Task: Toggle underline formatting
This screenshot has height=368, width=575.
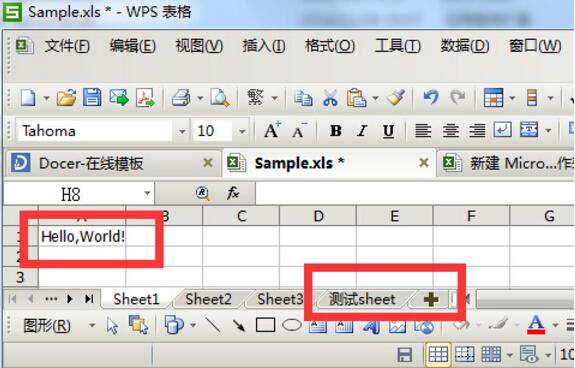Action: (389, 131)
